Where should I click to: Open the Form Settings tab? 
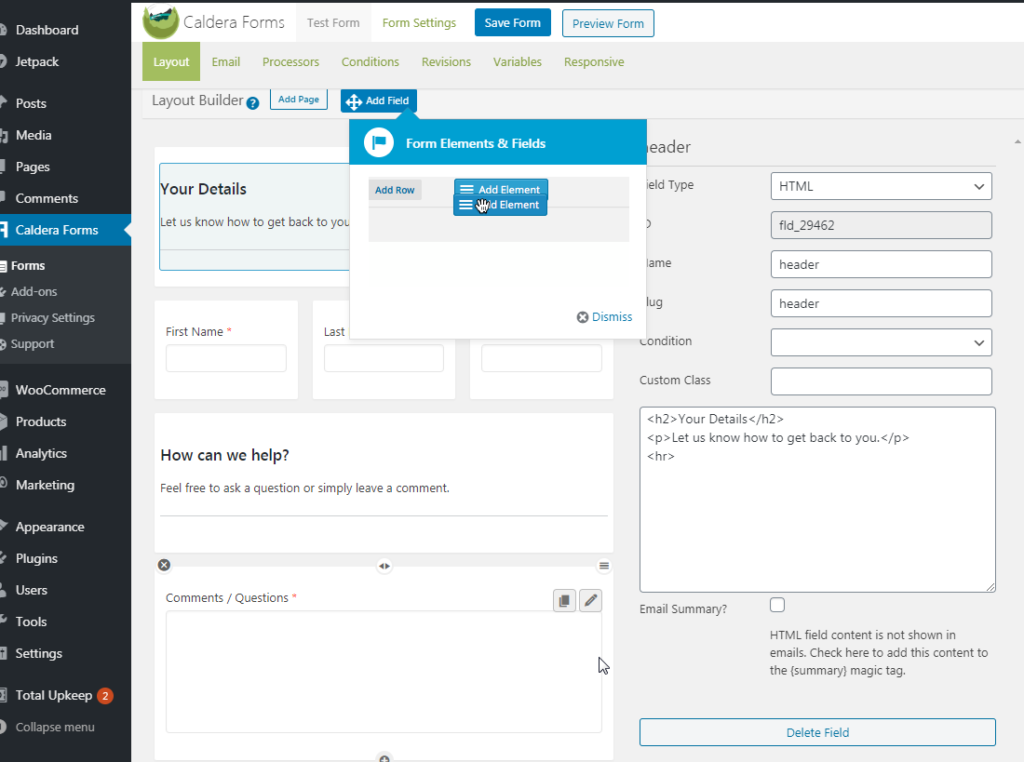point(419,23)
